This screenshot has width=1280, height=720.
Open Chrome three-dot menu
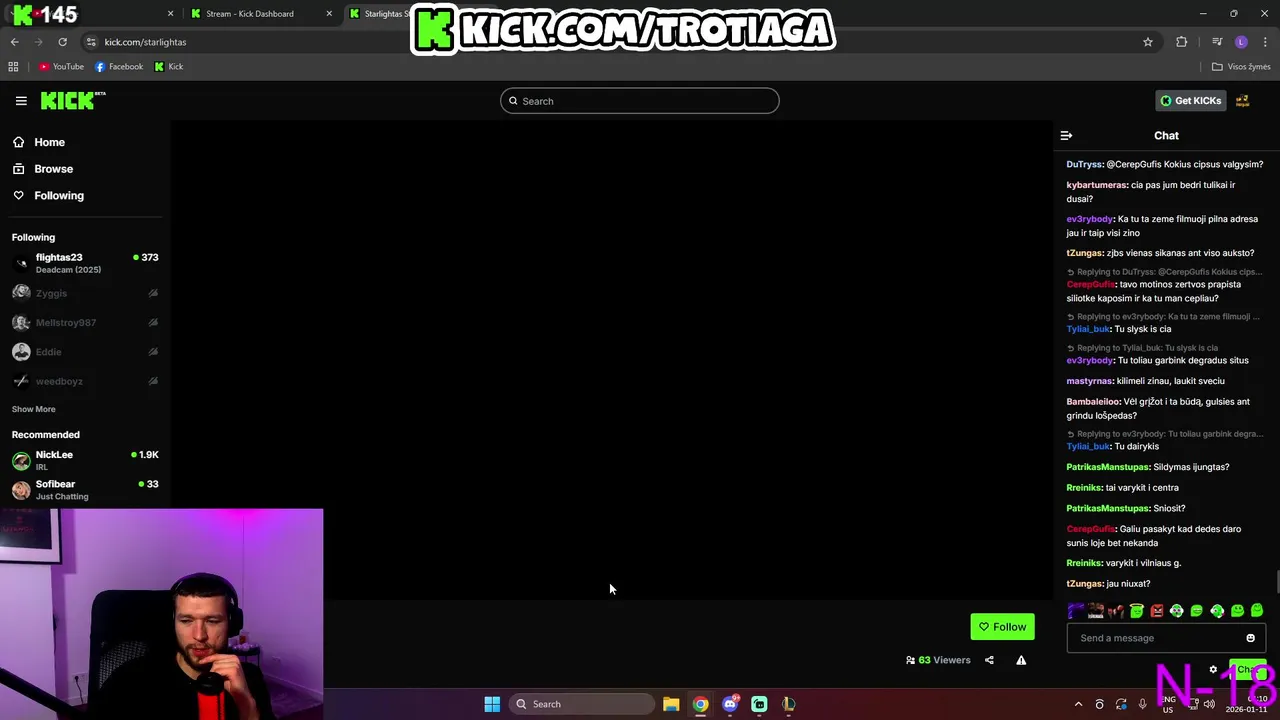point(1265,42)
